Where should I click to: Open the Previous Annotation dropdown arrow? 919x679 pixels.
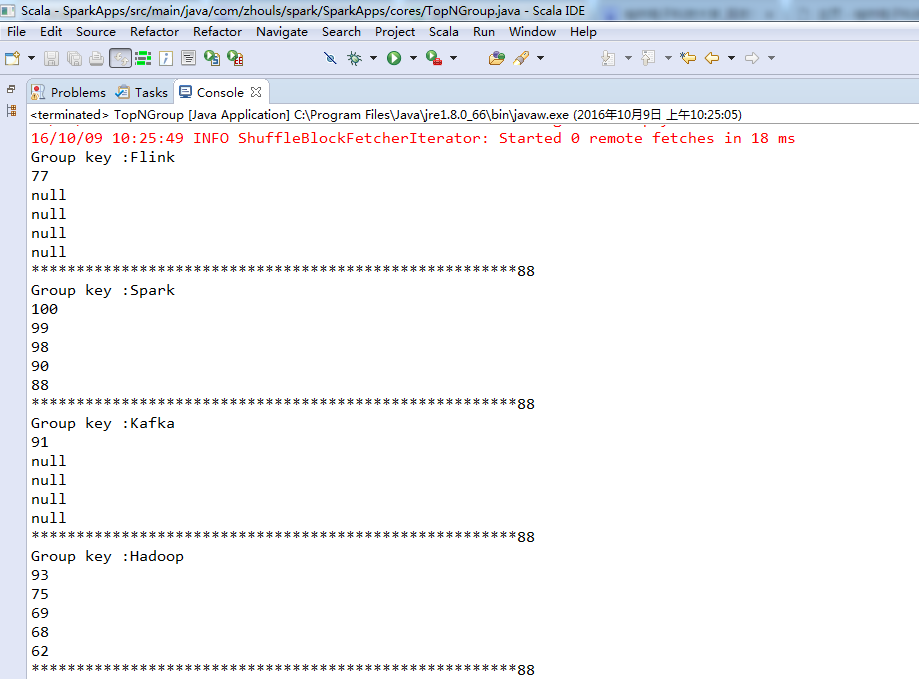click(x=668, y=58)
